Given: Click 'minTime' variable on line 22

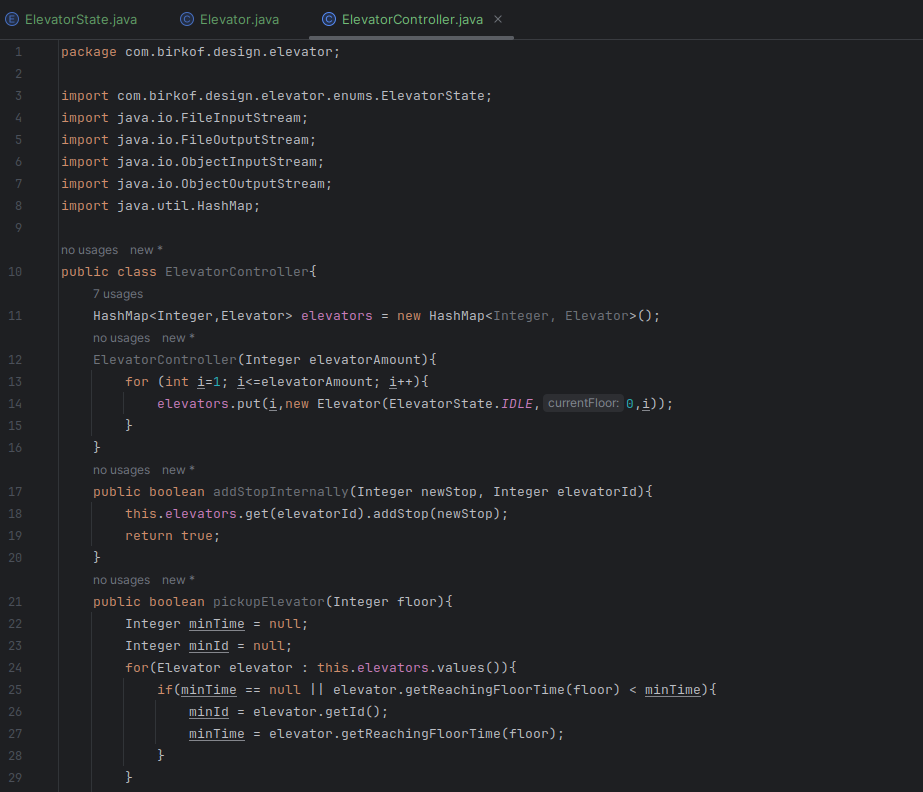Looking at the screenshot, I should click(x=217, y=624).
